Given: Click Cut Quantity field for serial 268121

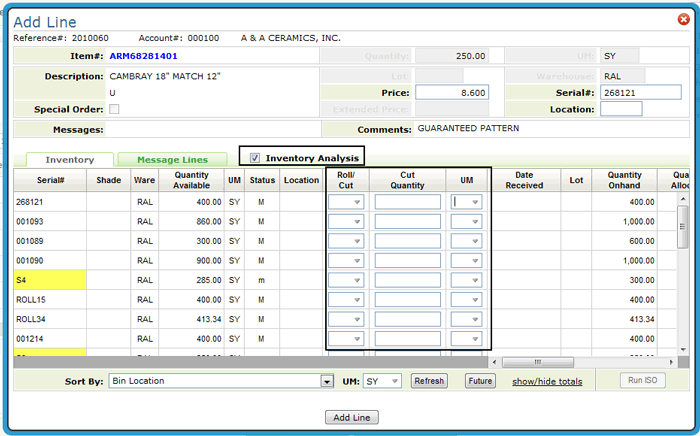Looking at the screenshot, I should point(408,202).
